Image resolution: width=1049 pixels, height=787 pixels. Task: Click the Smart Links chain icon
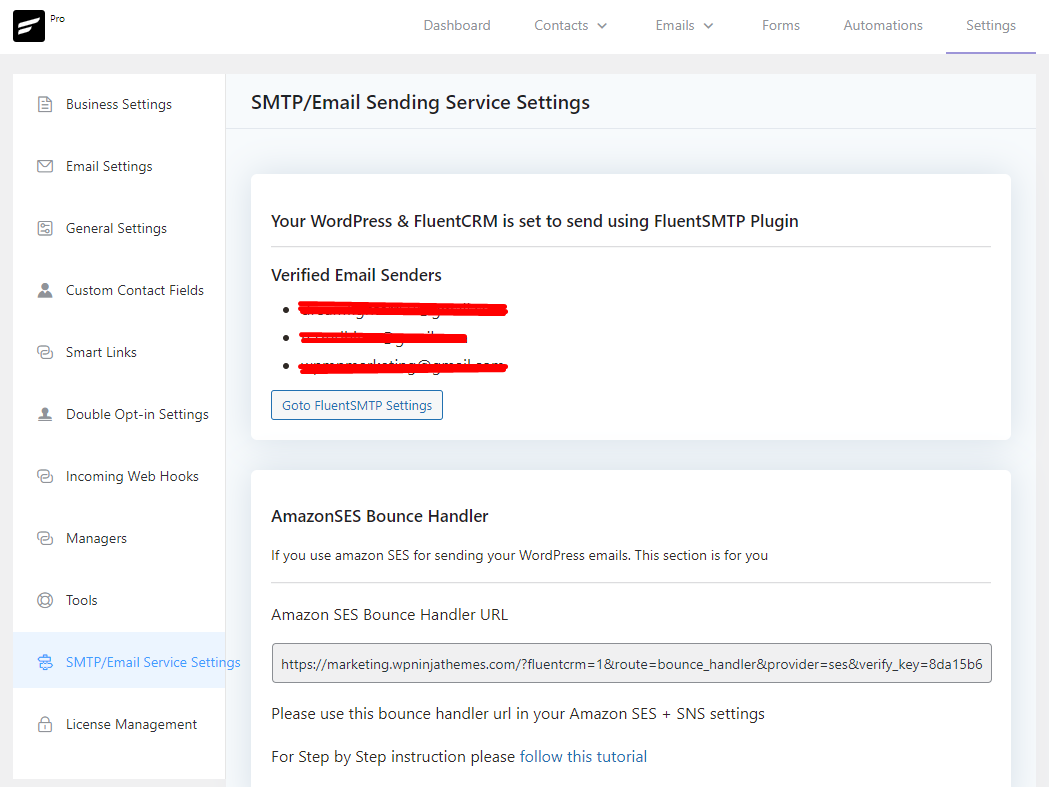pyautogui.click(x=45, y=352)
